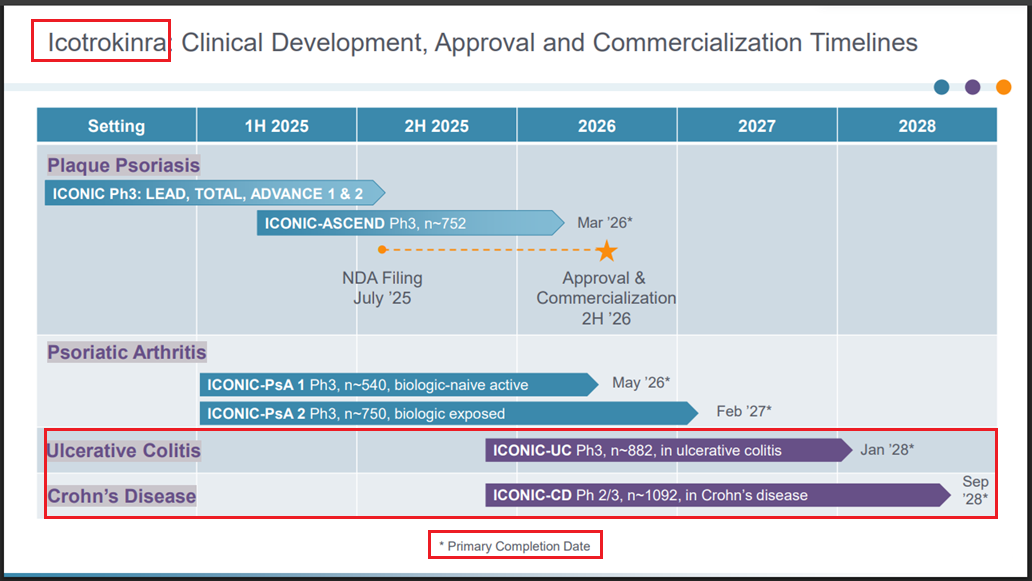Image resolution: width=1032 pixels, height=581 pixels.
Task: Select the ICONIC-CD Ph 2/3 purple arrow bar
Action: (716, 495)
